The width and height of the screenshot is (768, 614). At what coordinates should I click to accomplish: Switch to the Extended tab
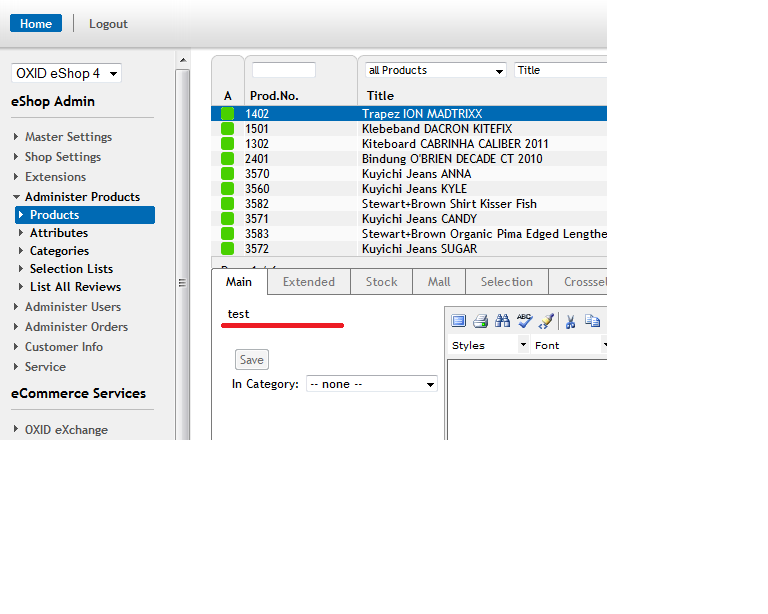click(x=309, y=282)
